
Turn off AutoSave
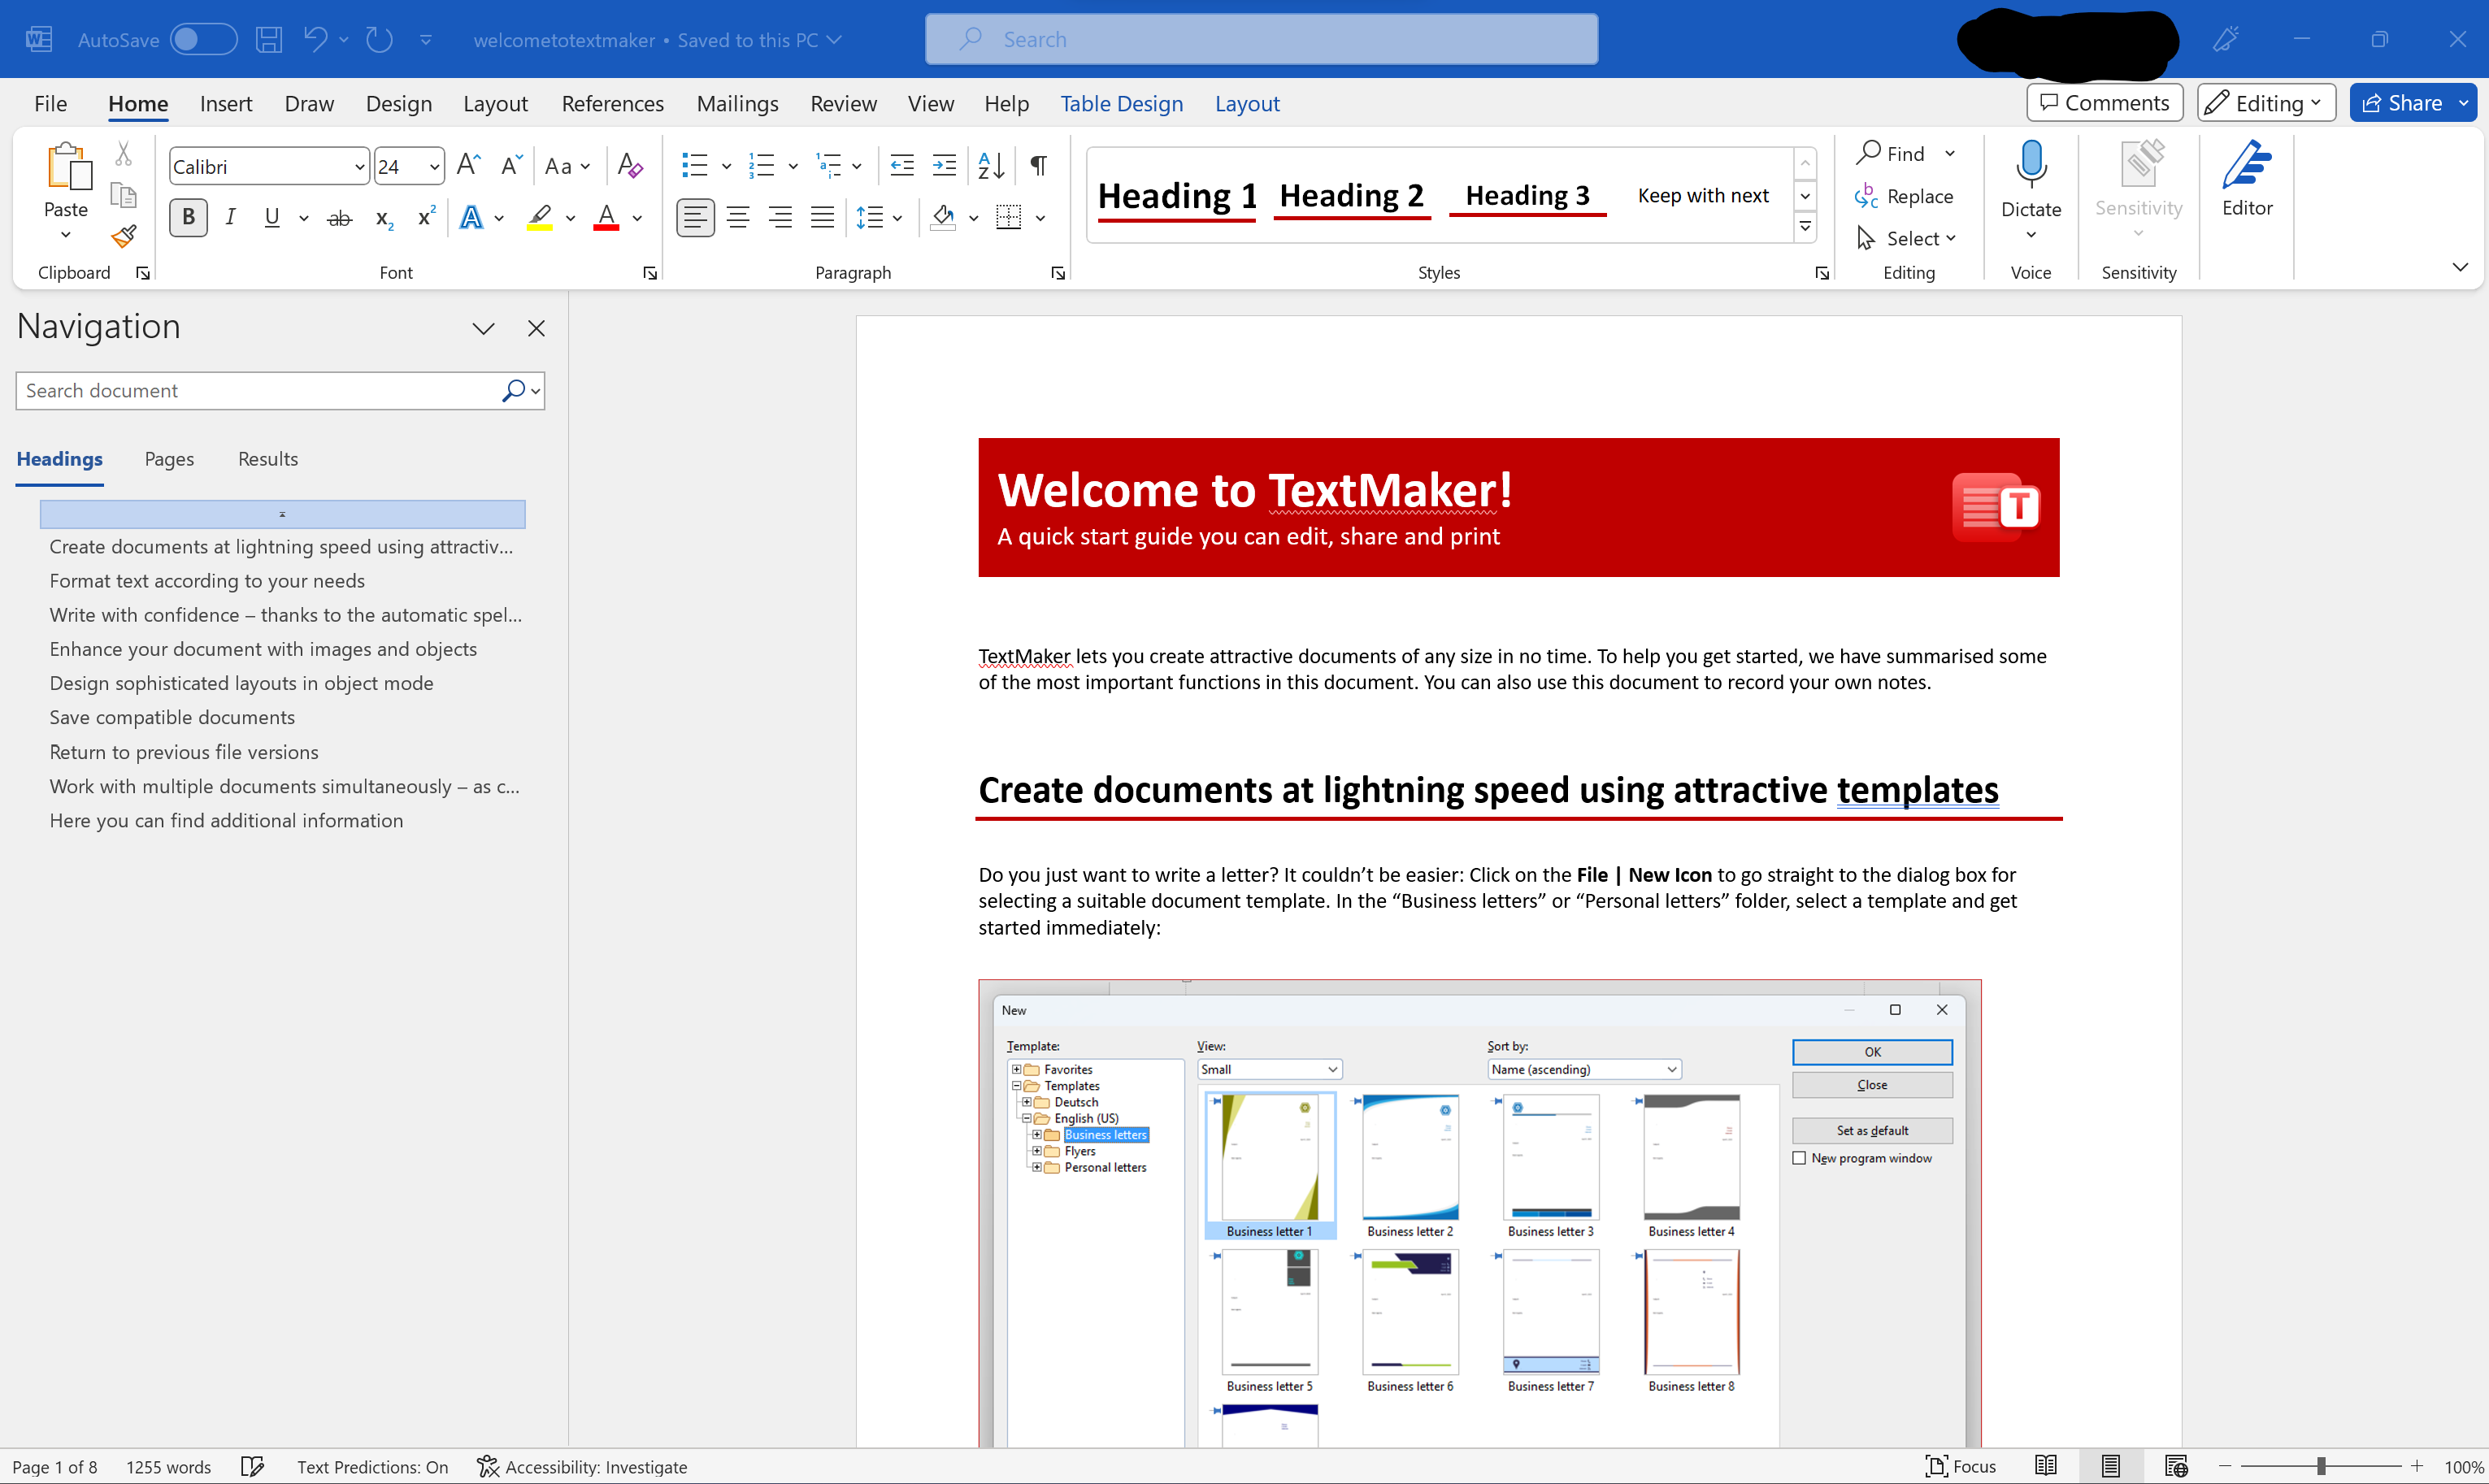click(x=204, y=39)
